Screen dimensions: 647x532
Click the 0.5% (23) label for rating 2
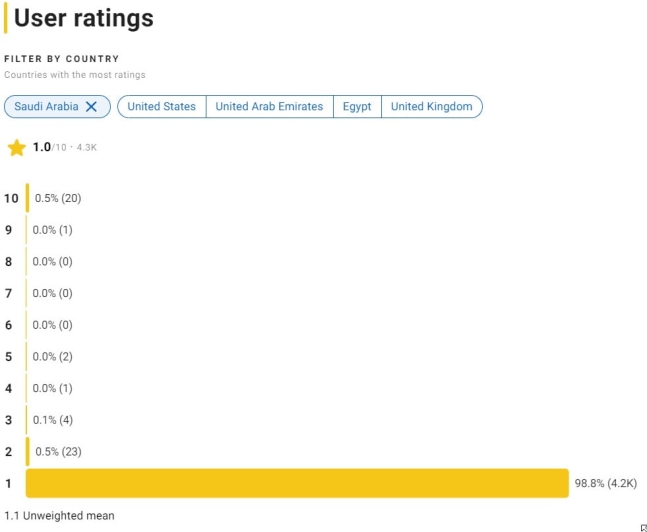tap(58, 451)
